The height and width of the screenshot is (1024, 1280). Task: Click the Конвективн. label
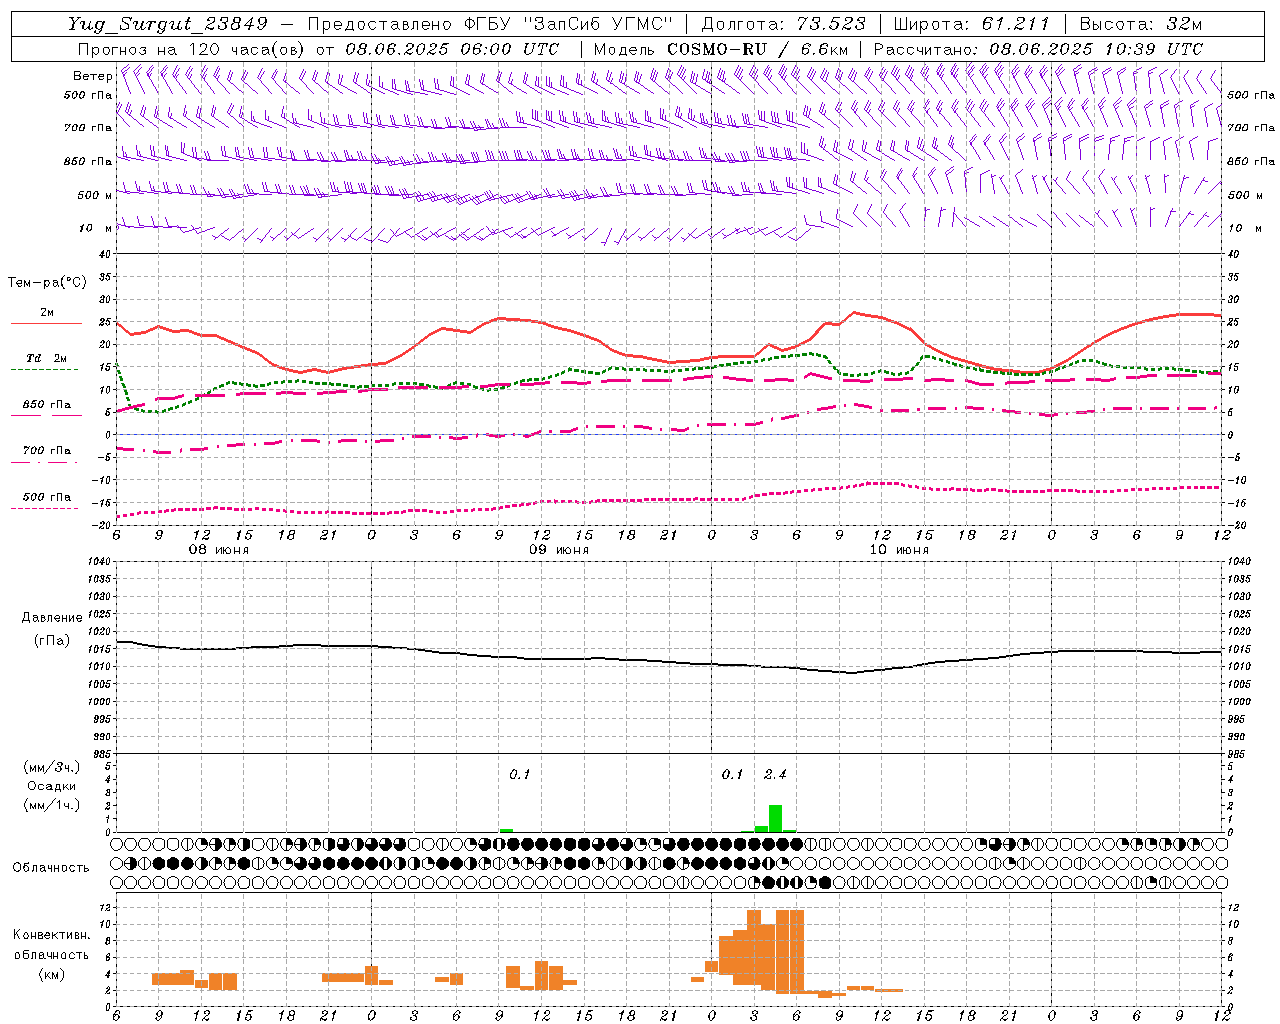click(51, 935)
